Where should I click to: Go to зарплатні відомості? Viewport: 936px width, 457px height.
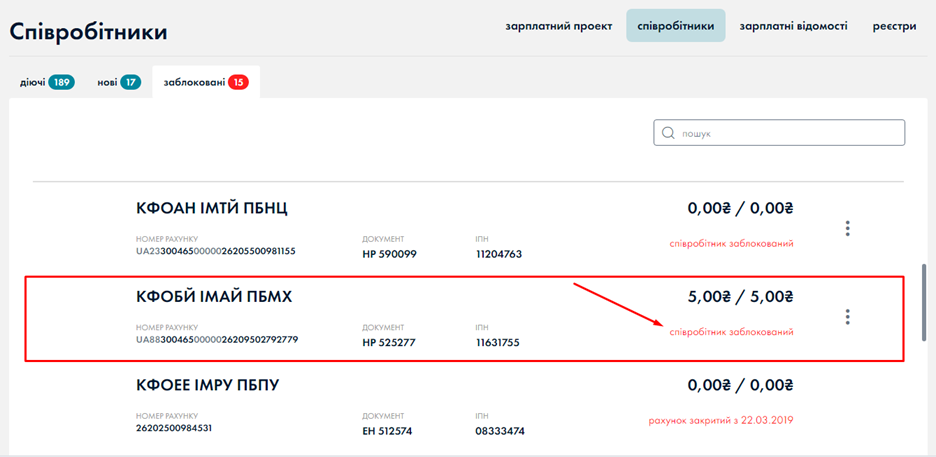click(793, 26)
